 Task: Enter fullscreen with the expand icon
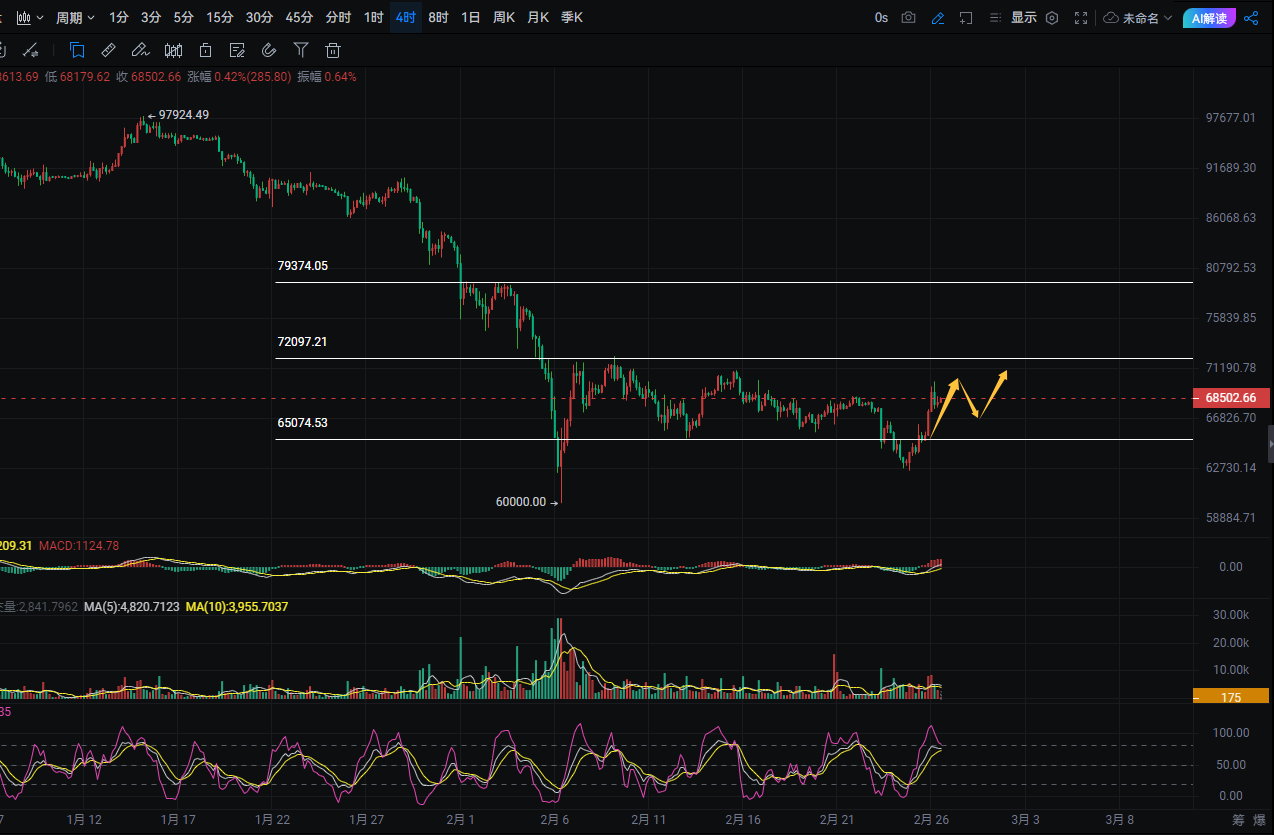click(x=1080, y=17)
